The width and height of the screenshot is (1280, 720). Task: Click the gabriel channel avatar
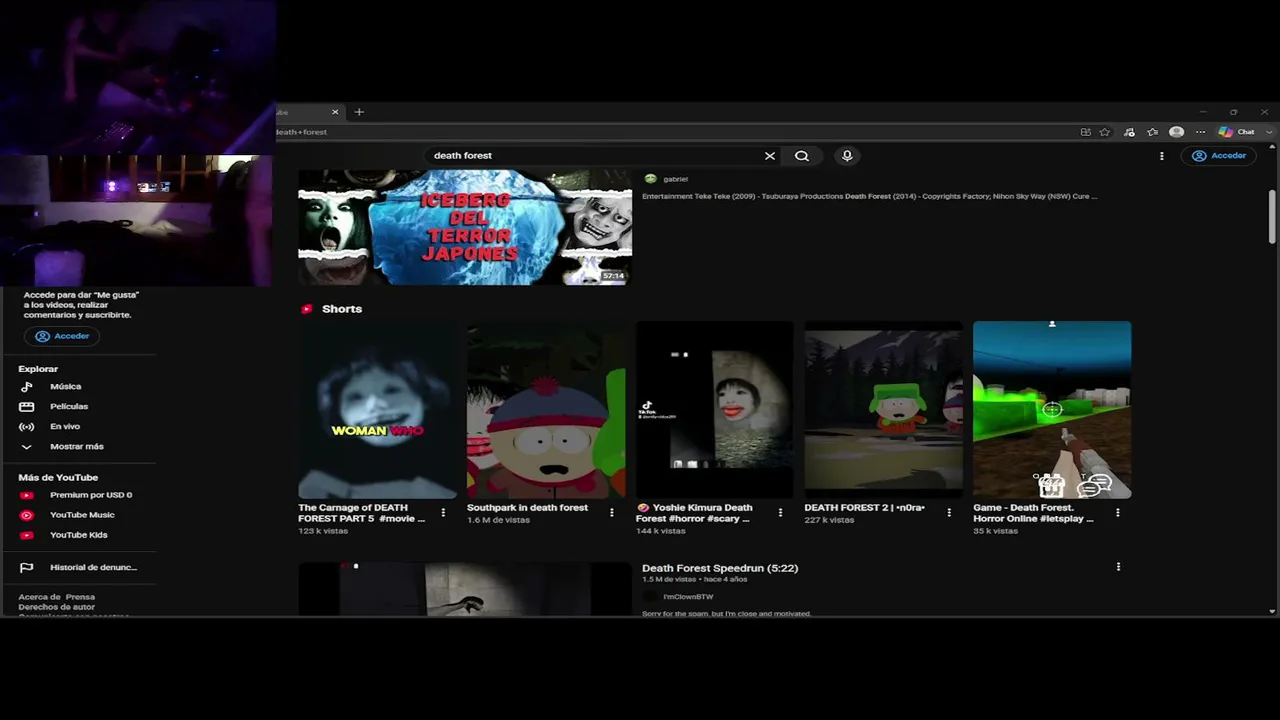click(x=650, y=179)
